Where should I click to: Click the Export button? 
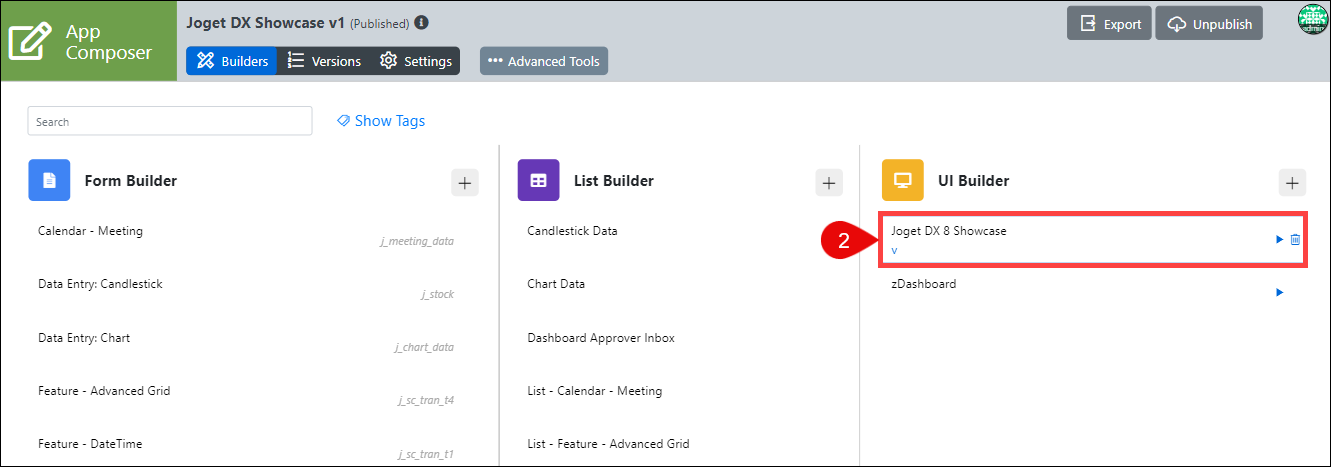point(1110,24)
